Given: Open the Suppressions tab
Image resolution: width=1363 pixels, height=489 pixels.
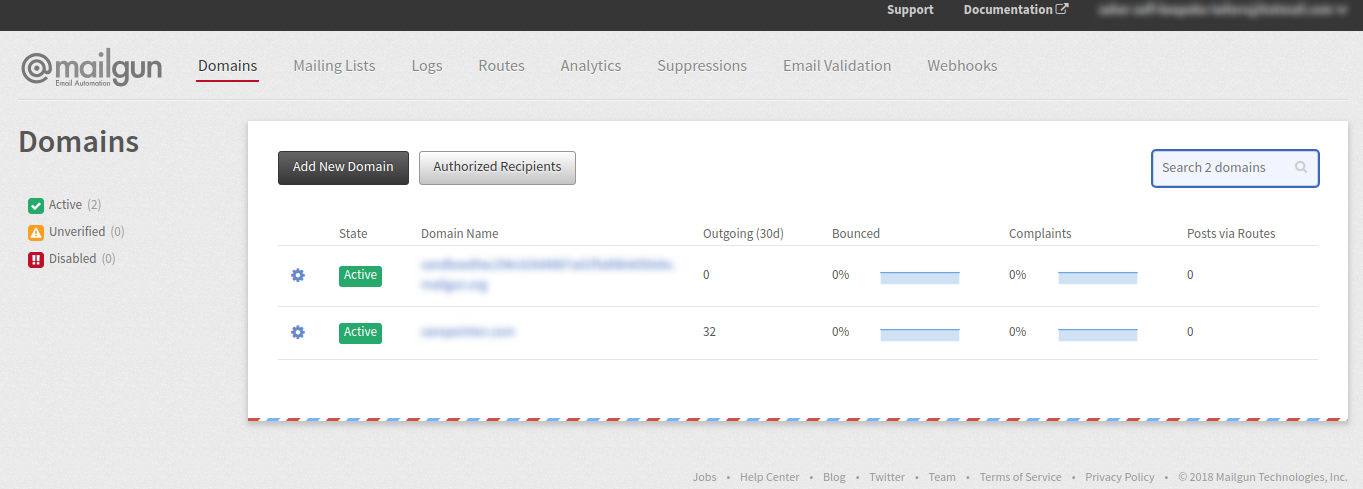Looking at the screenshot, I should (702, 66).
